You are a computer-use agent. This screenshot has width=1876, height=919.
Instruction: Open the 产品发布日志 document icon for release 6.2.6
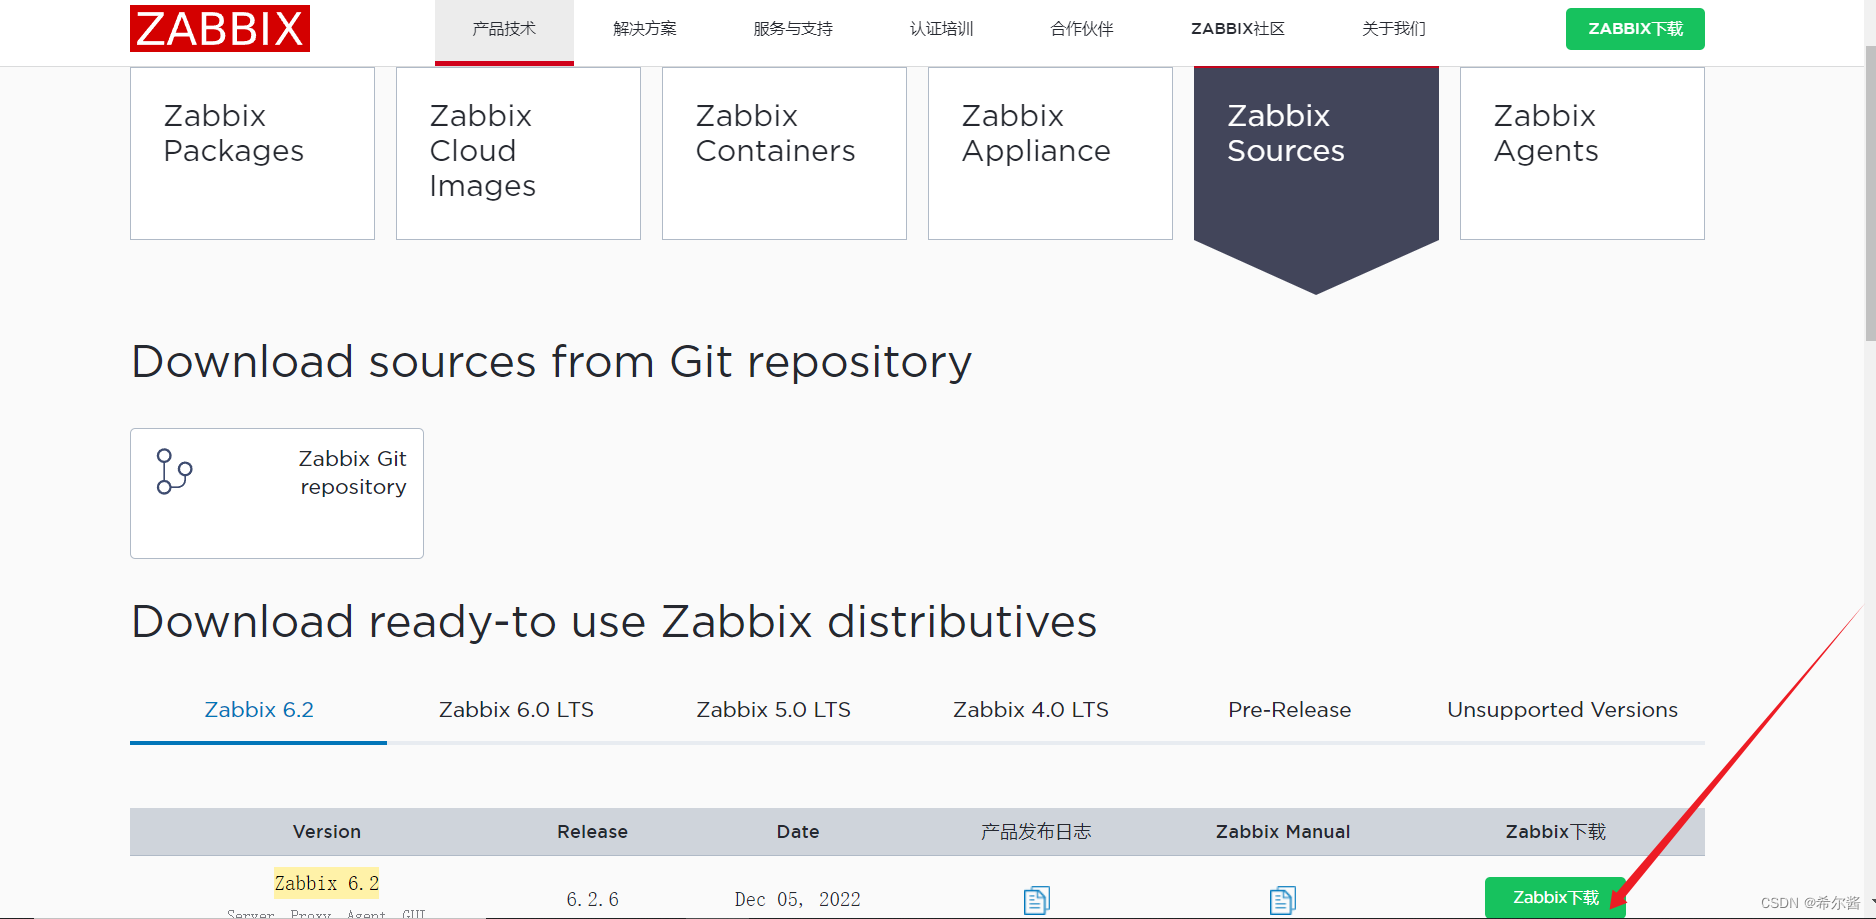click(1036, 899)
